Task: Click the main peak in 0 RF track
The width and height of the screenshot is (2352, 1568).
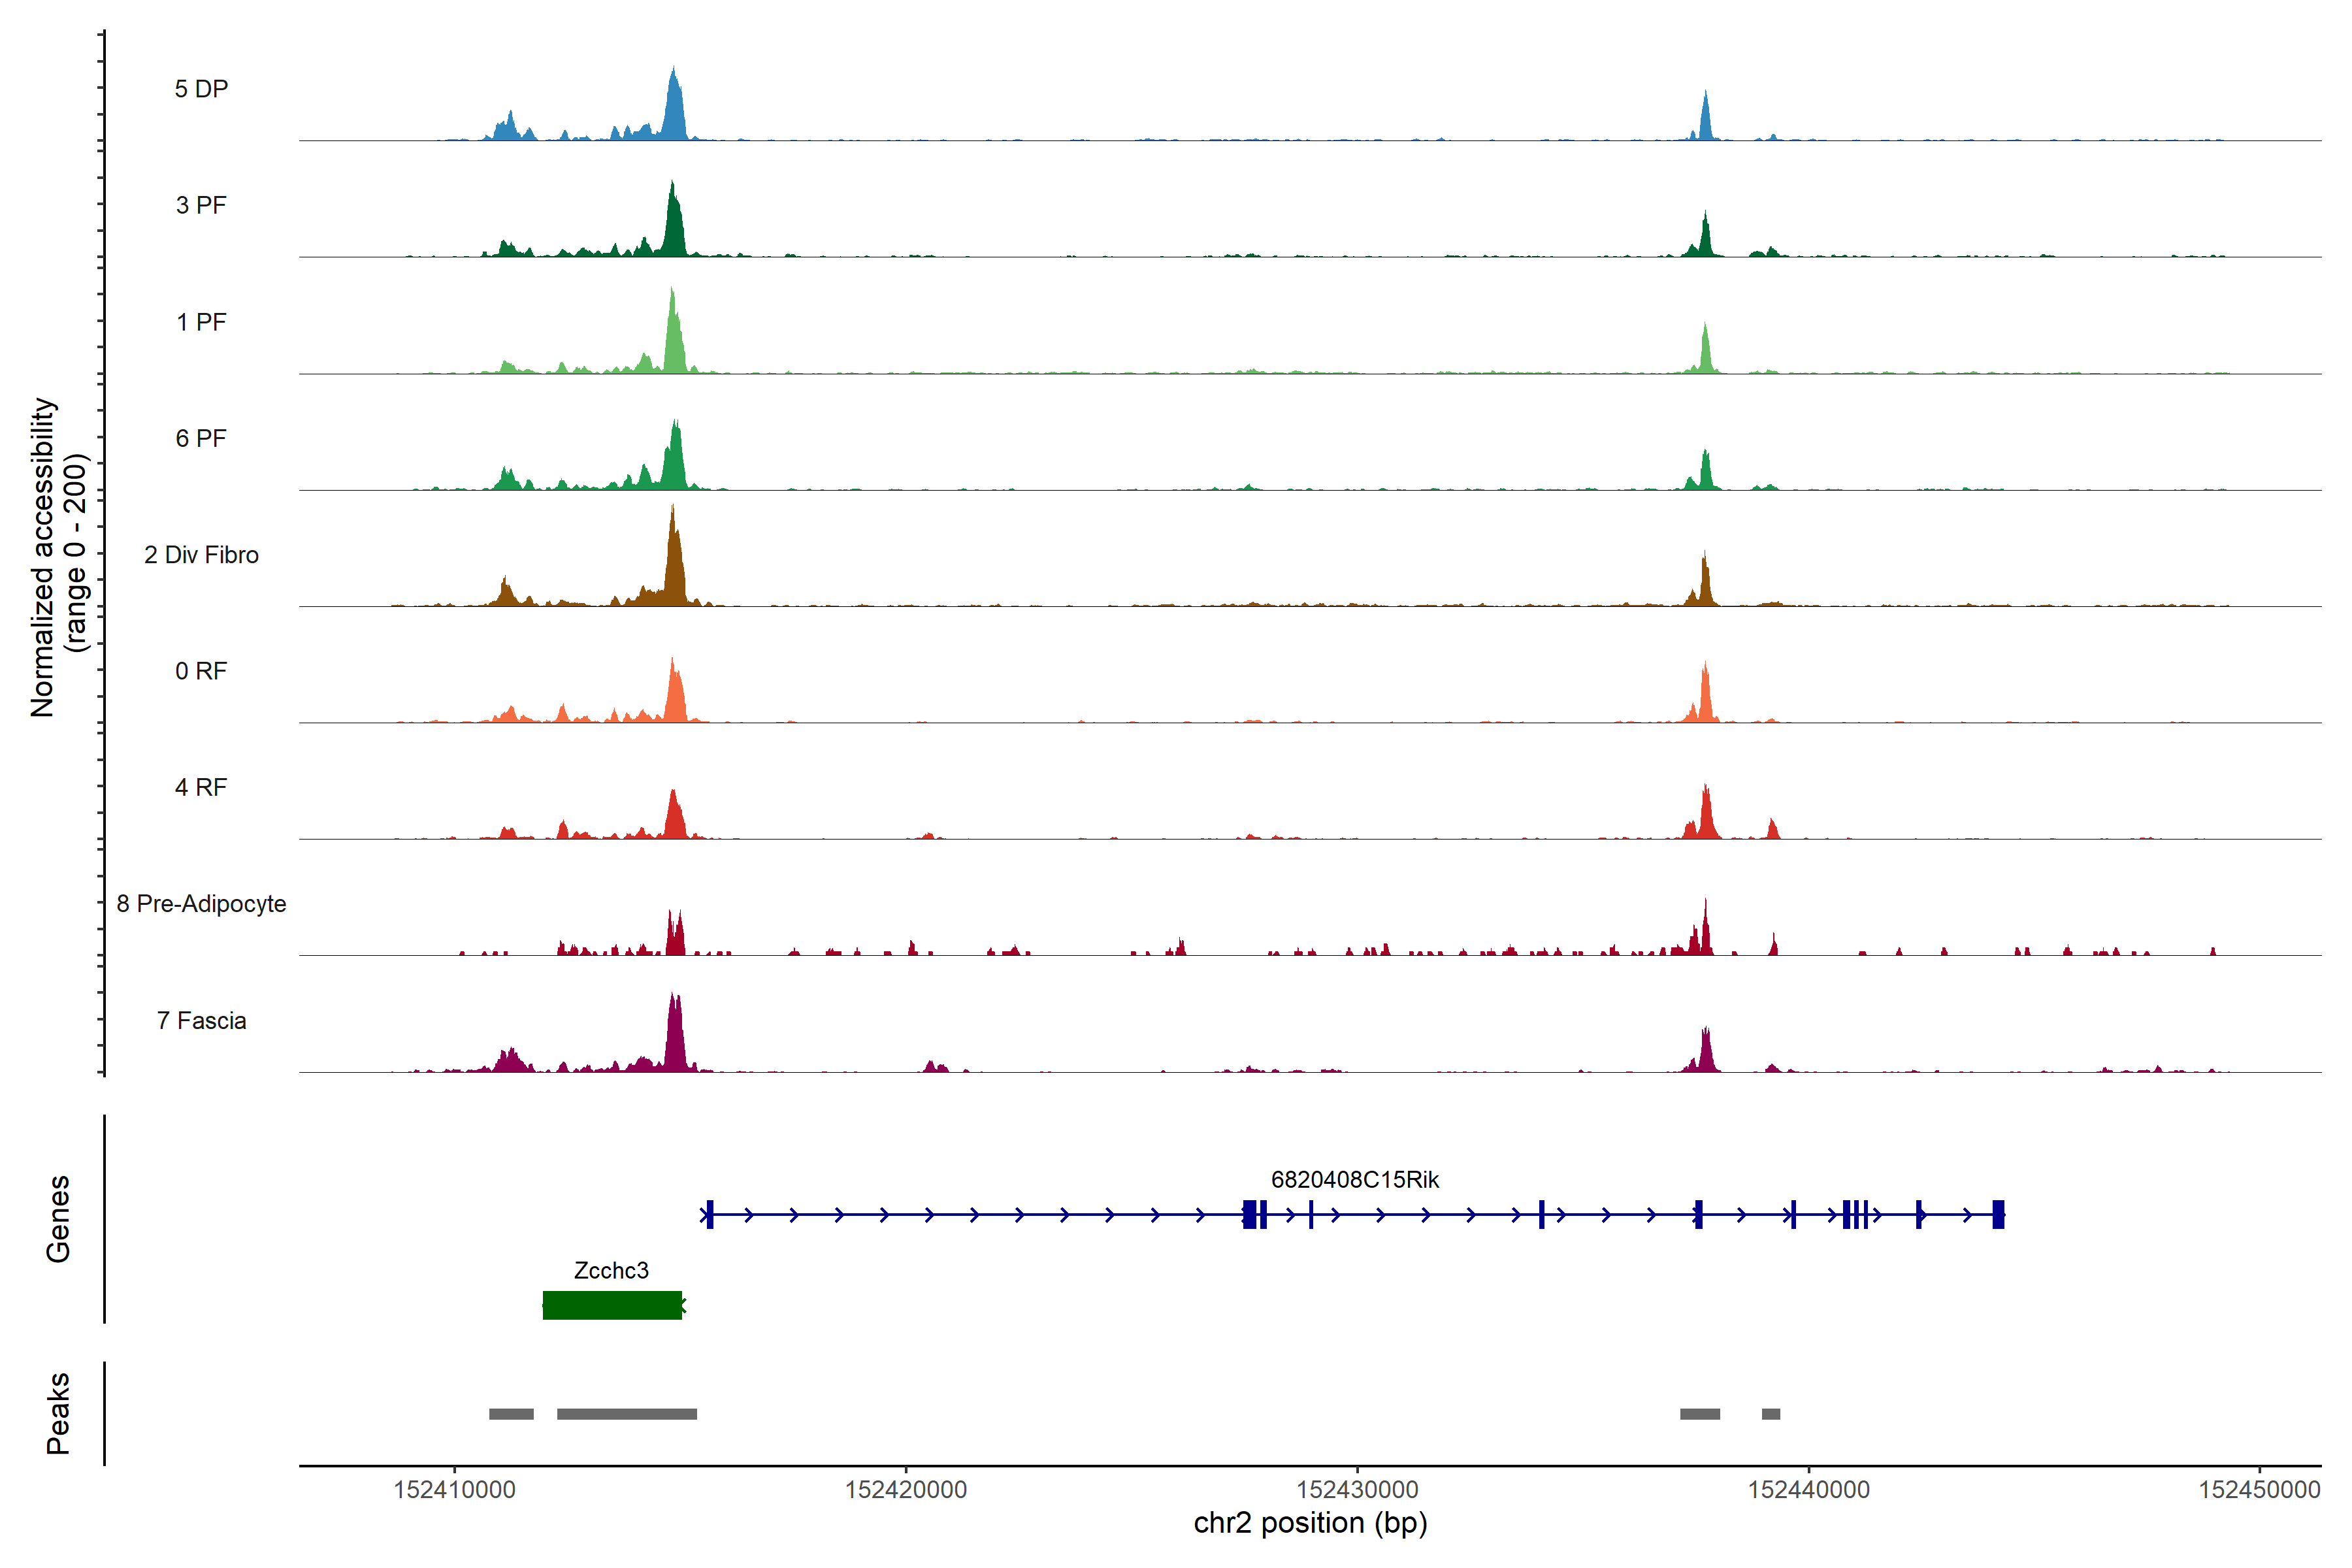Action: pos(675,695)
